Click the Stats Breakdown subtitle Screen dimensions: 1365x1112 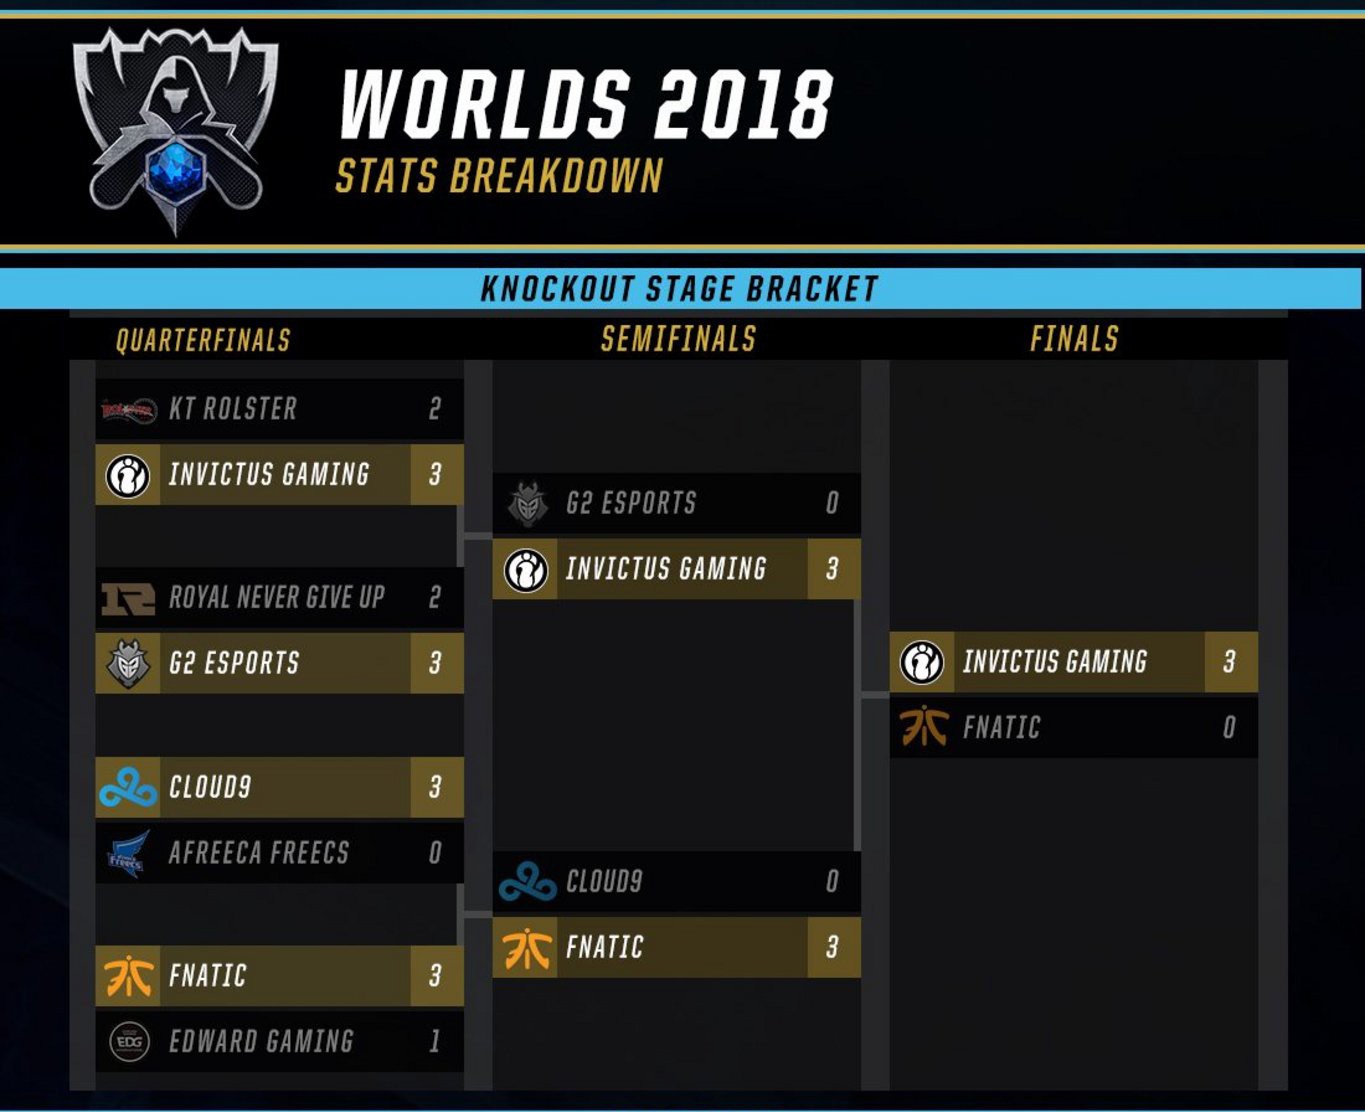pos(499,176)
